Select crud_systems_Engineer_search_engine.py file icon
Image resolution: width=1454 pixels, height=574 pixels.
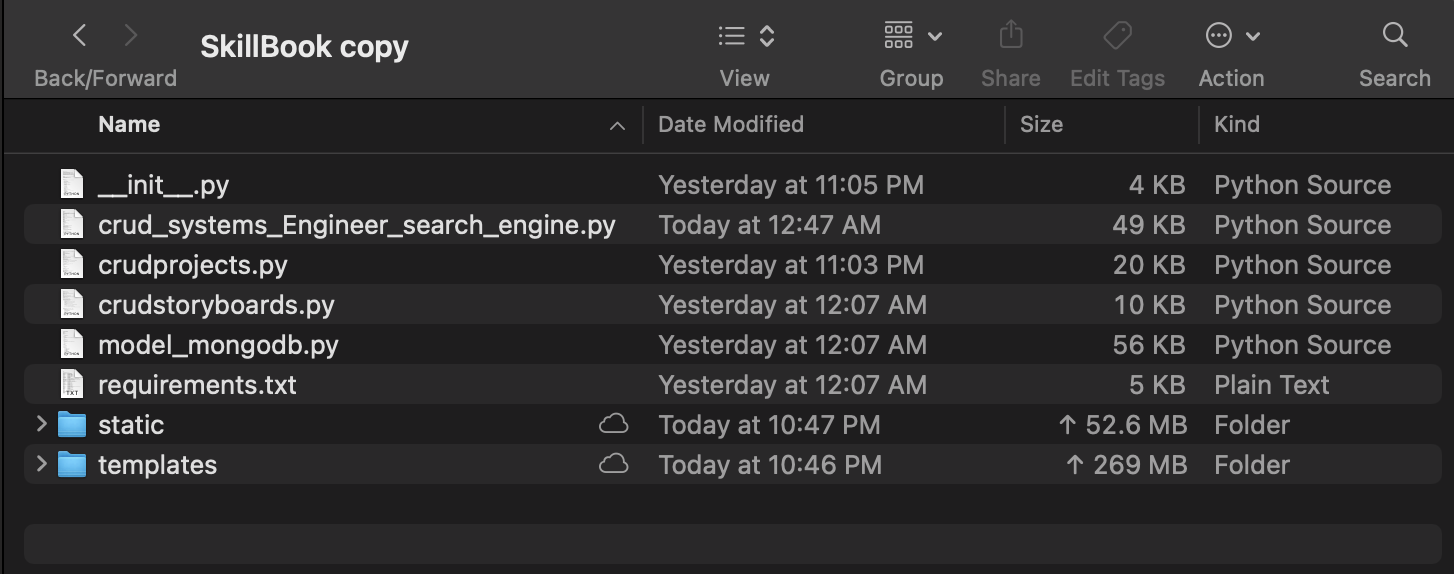pyautogui.click(x=71, y=224)
